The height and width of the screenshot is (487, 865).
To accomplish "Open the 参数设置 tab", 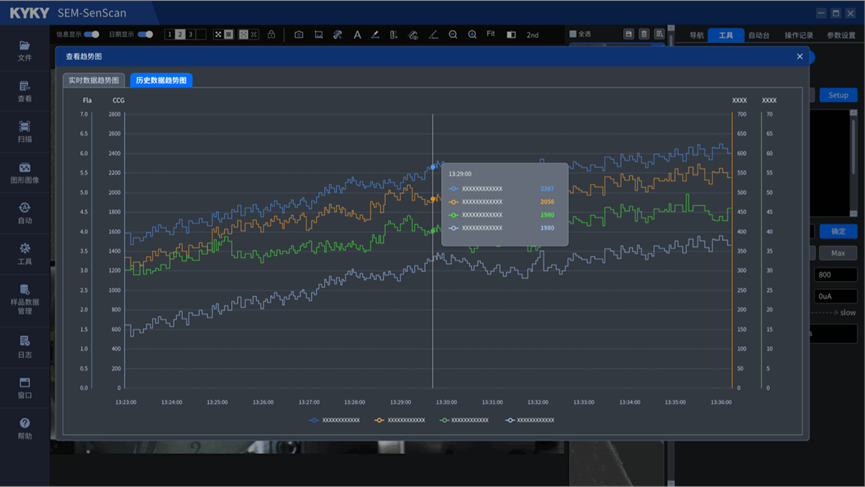I will click(841, 35).
